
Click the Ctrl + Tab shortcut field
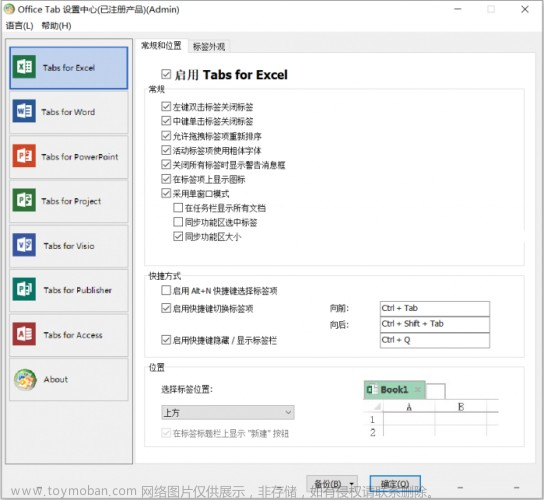pyautogui.click(x=435, y=308)
